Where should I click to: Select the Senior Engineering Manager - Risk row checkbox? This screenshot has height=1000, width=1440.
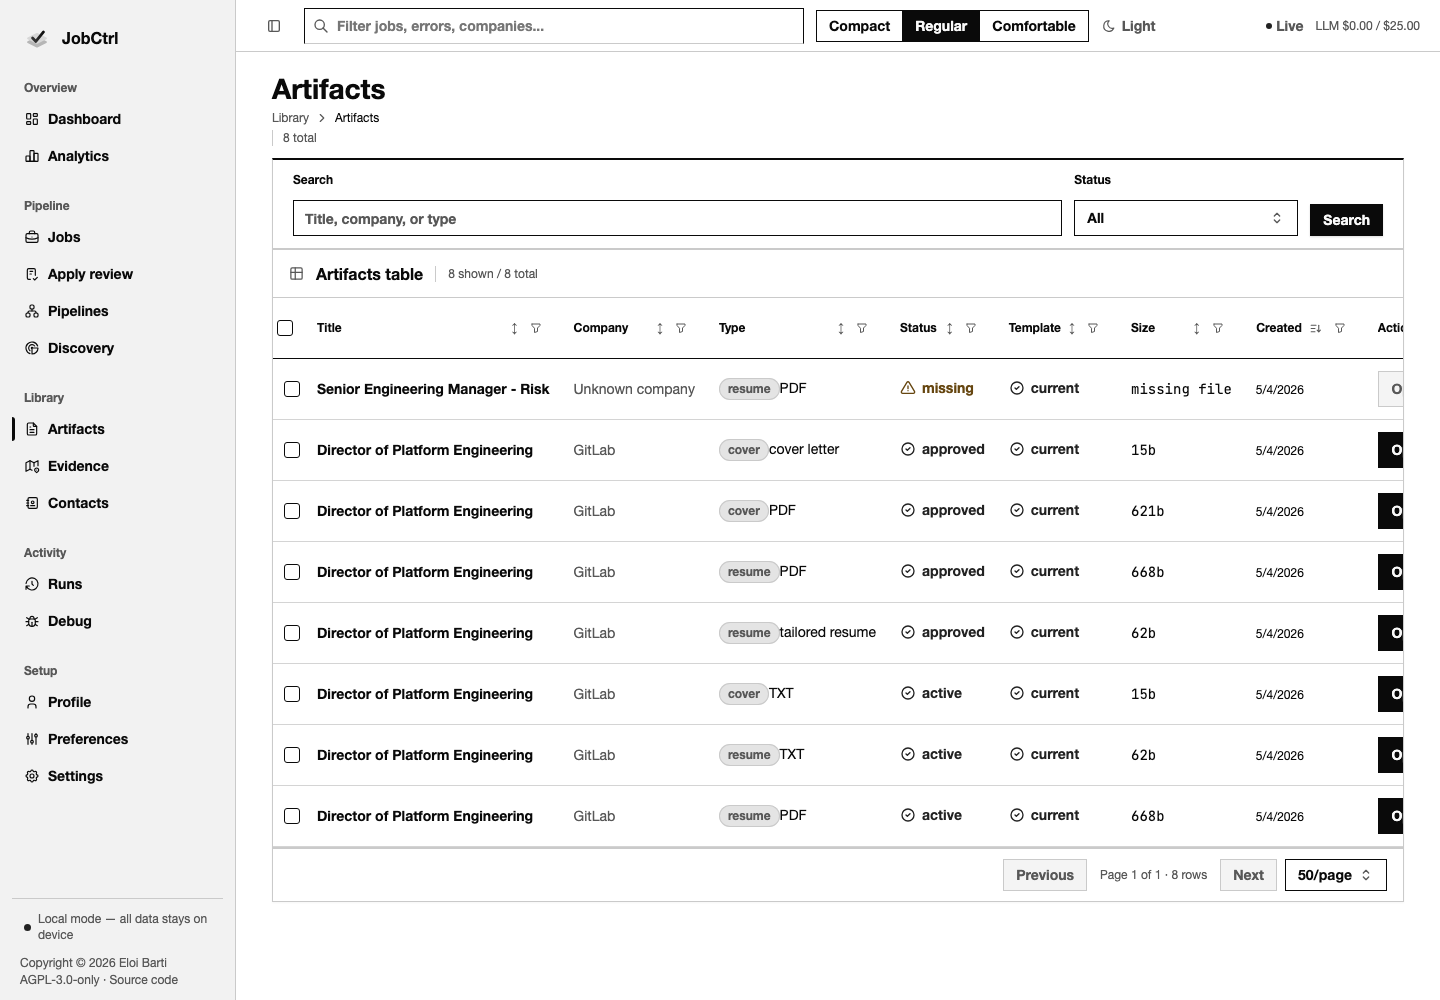[x=292, y=389]
